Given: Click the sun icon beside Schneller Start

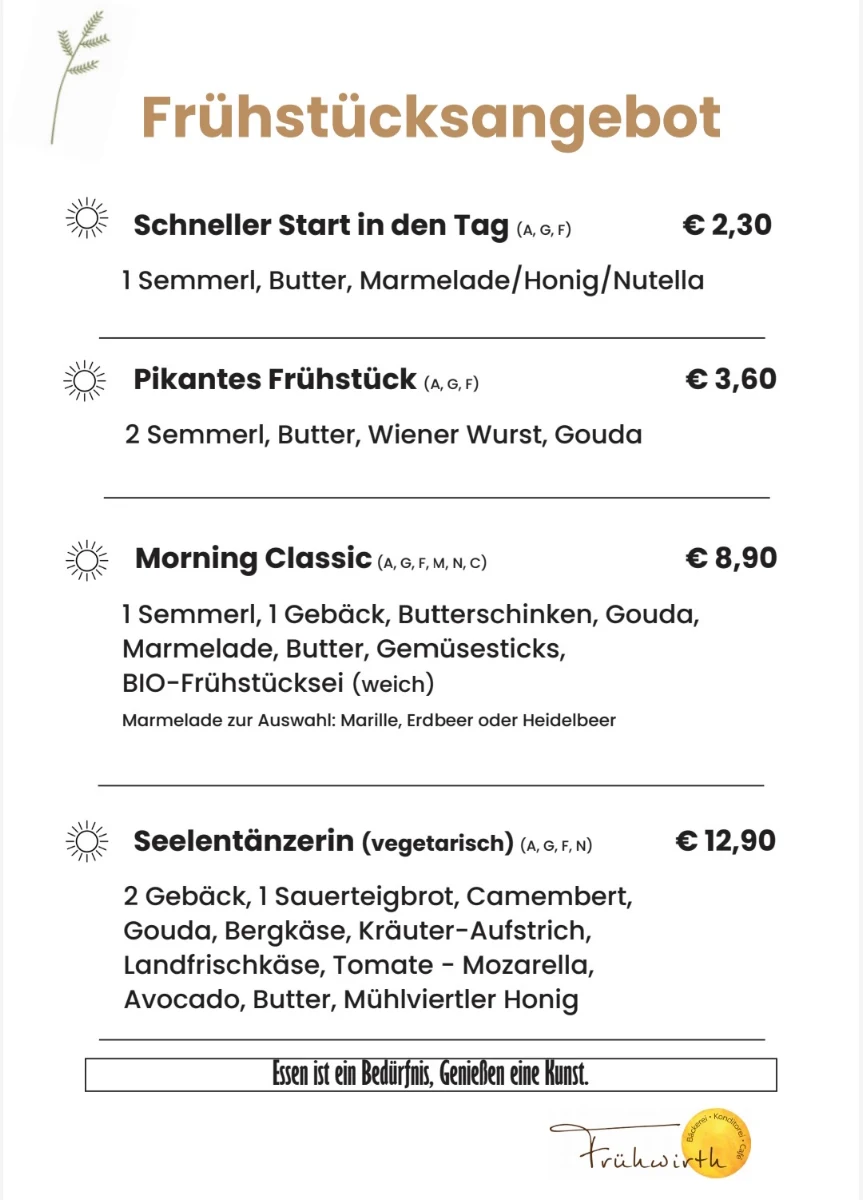Looking at the screenshot, I should (86, 217).
